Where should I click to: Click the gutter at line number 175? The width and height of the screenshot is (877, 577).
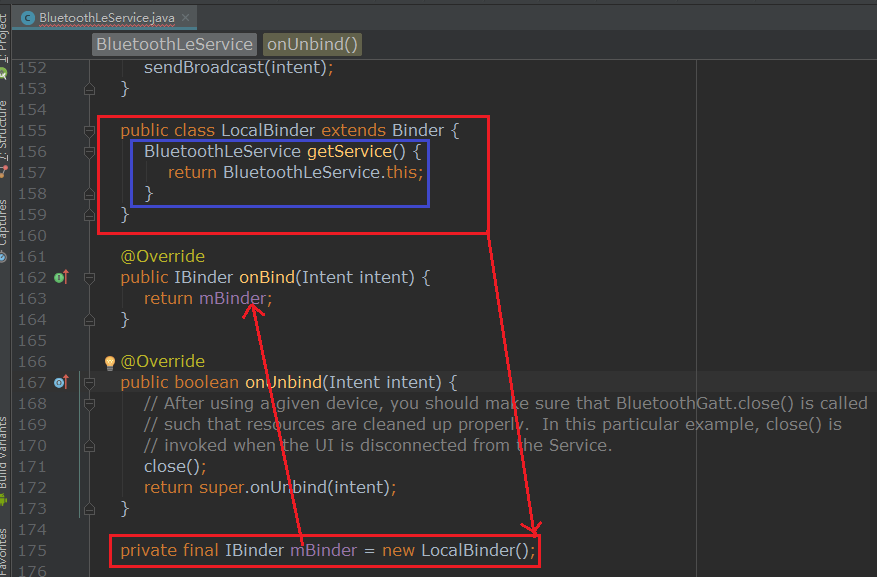[32, 551]
